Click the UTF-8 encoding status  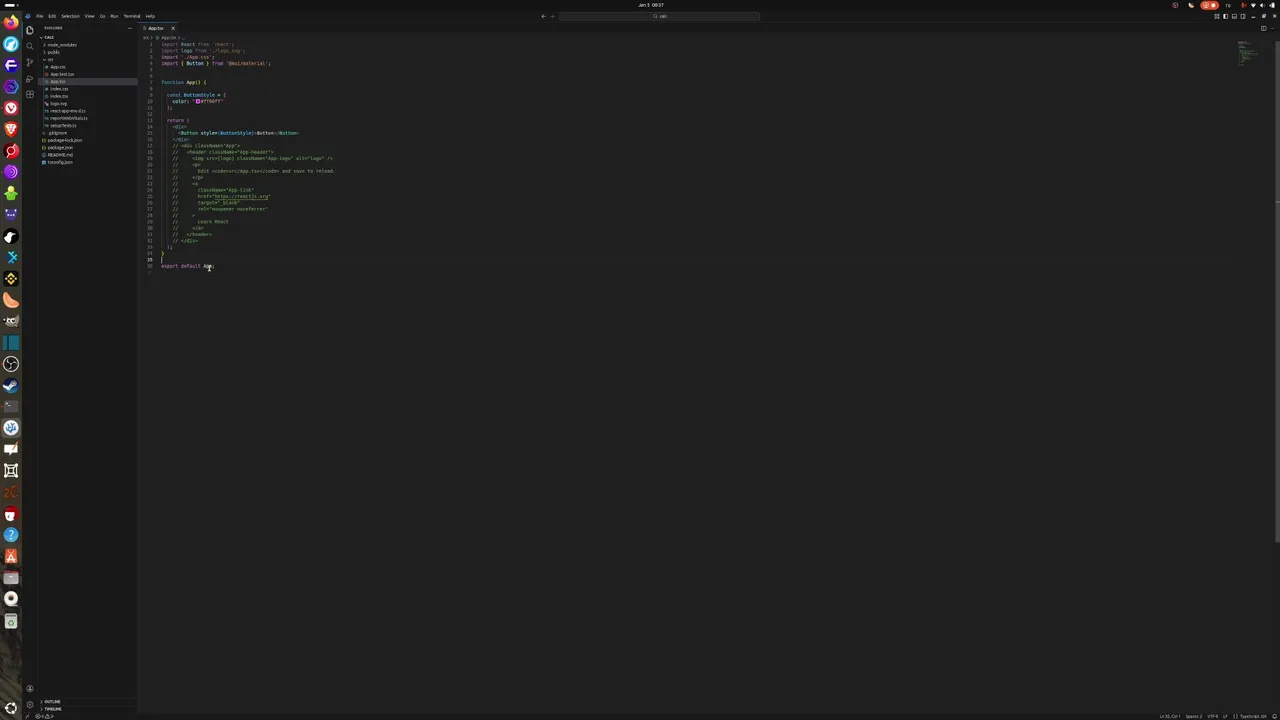(1213, 716)
